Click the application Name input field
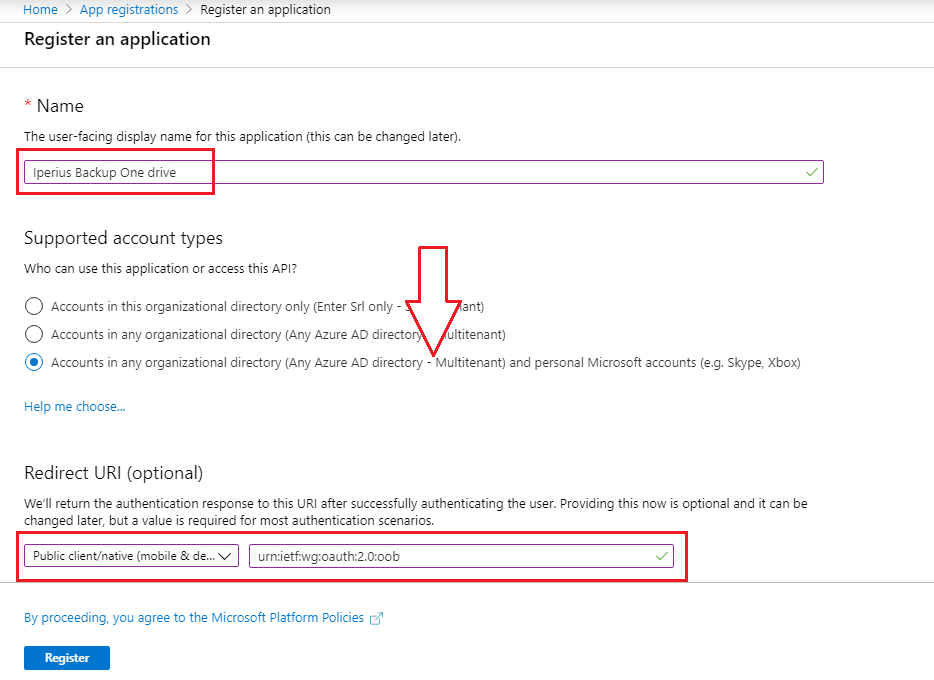Image resolution: width=934 pixels, height=680 pixels. click(424, 172)
